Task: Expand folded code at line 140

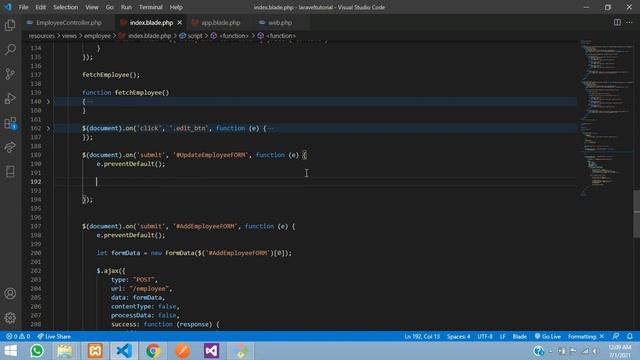Action: 48,101
